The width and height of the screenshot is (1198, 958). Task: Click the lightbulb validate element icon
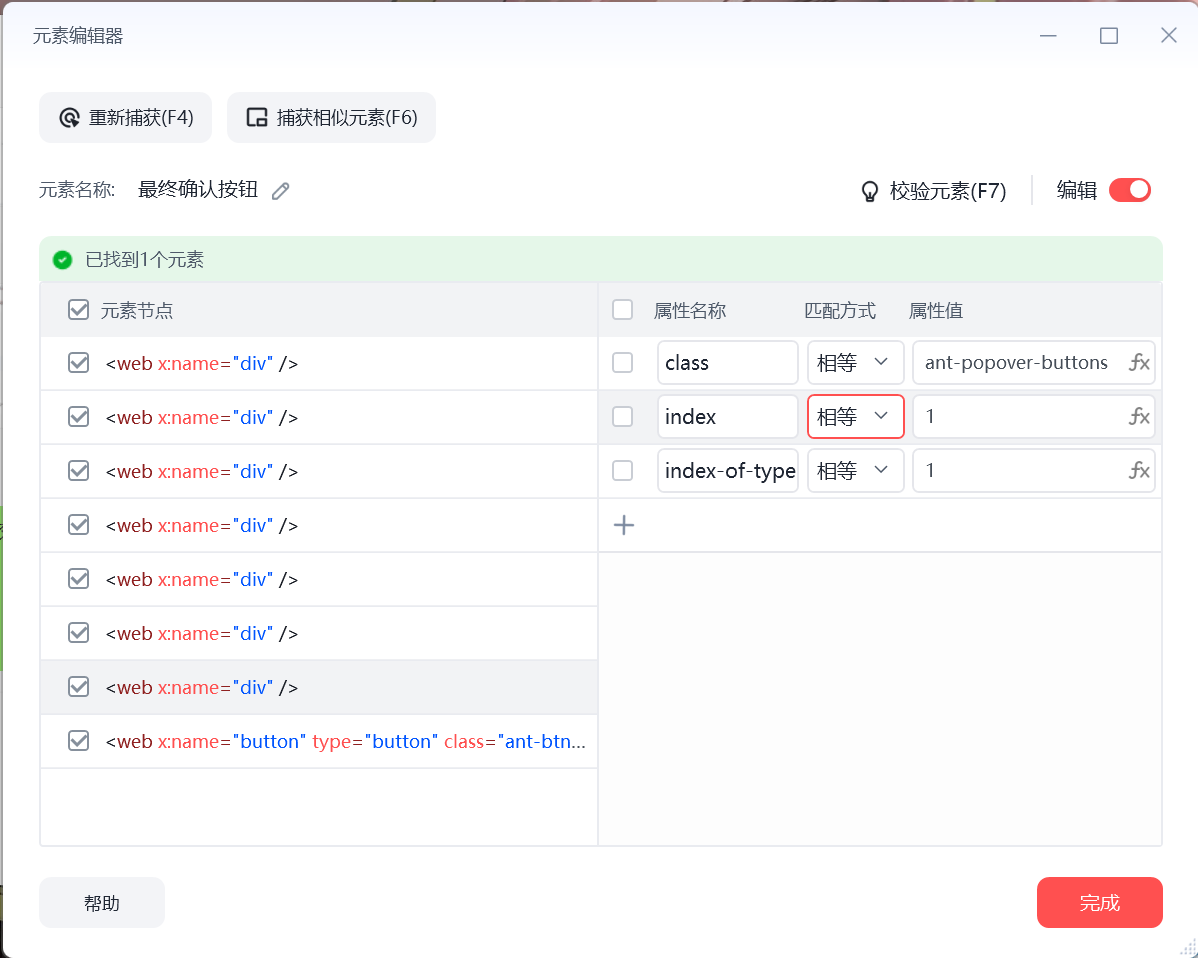[x=870, y=191]
